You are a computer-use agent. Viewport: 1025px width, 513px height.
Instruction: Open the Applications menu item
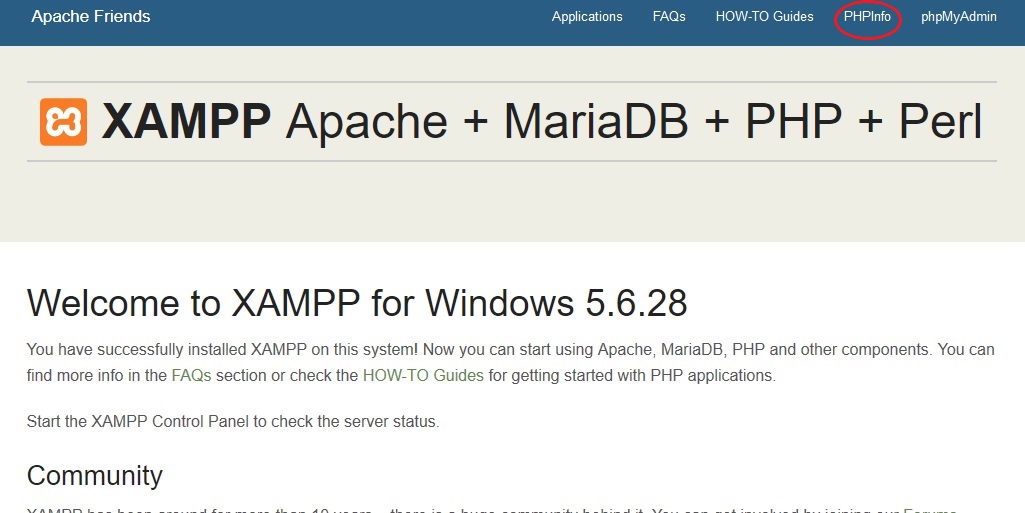pos(587,17)
